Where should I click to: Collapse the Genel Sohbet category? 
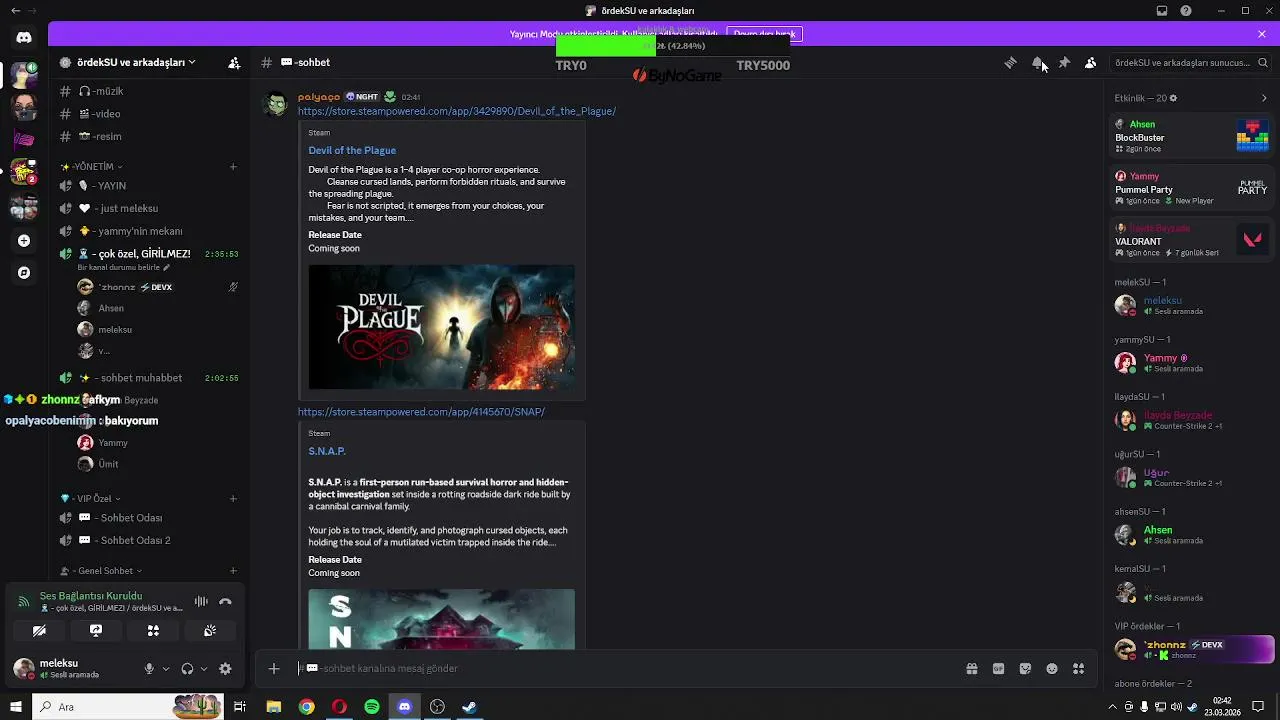(100, 571)
